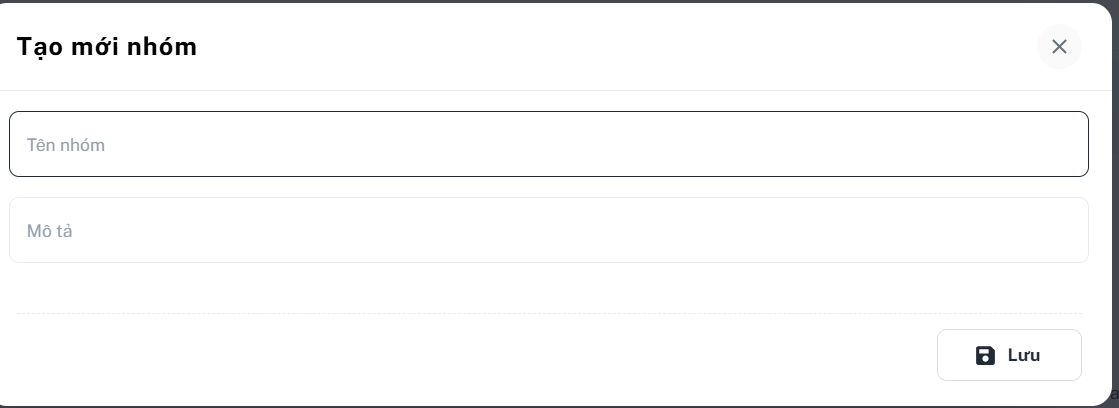Screen dimensions: 1119x408
Task: Click the dashed divider above Lưu
Action: 548,314
